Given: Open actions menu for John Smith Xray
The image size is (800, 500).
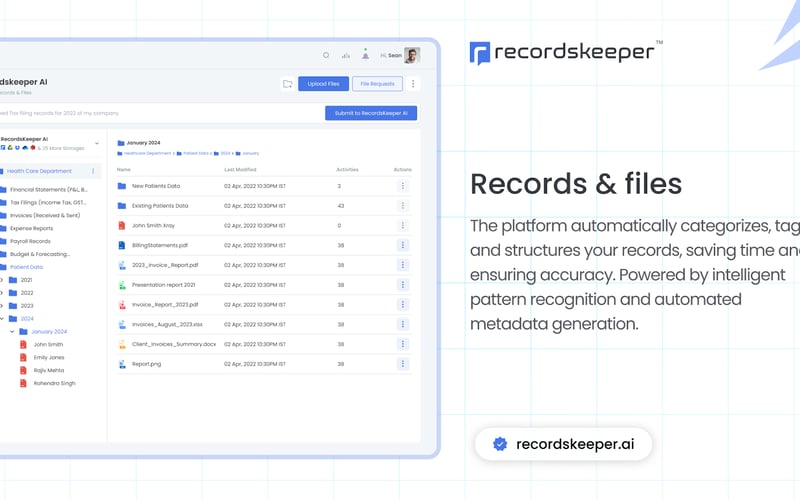Looking at the screenshot, I should (403, 226).
